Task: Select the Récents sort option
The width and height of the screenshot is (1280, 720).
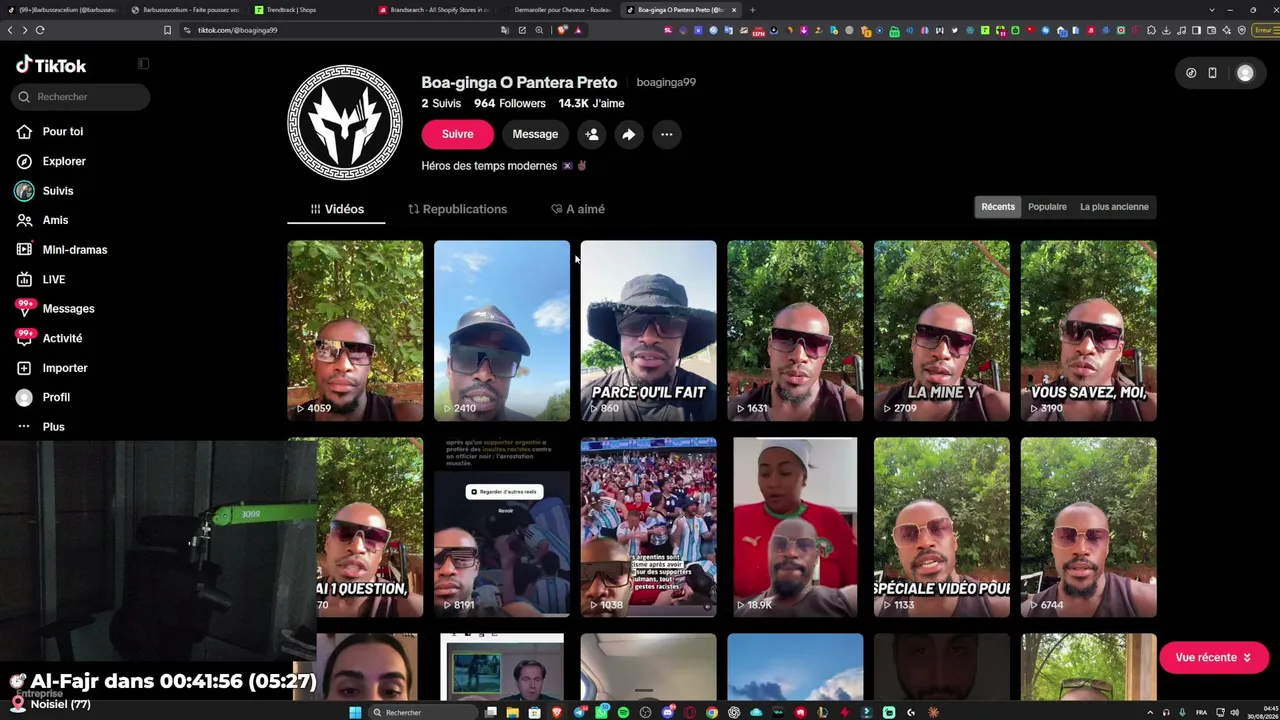Action: coord(998,207)
